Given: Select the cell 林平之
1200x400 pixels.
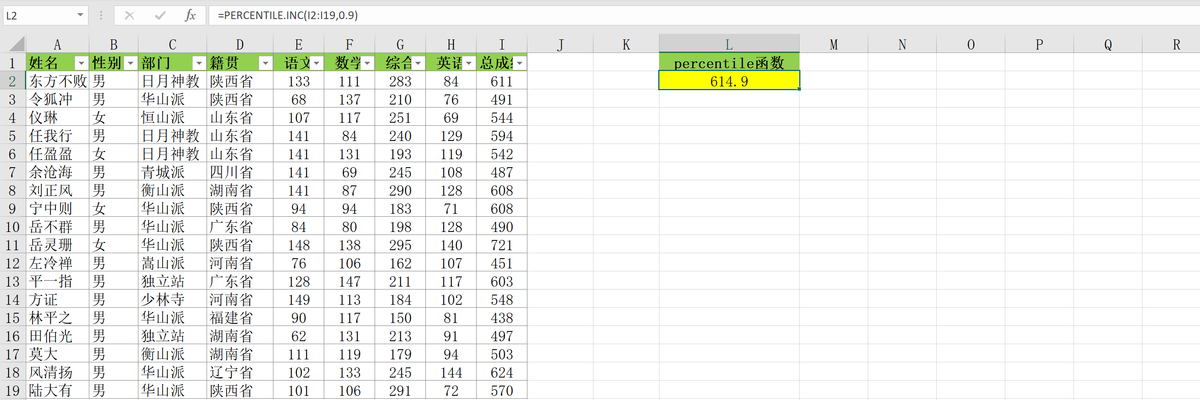Looking at the screenshot, I should click(57, 317).
